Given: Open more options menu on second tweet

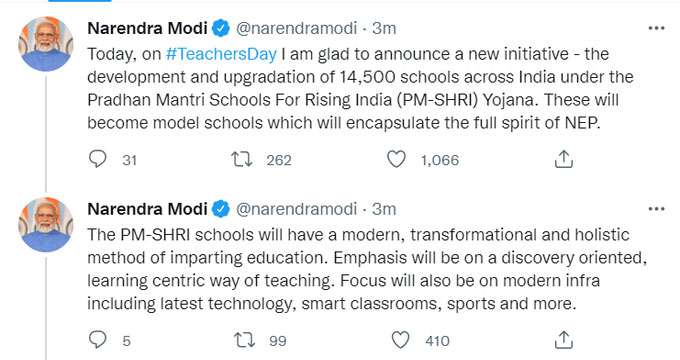Looking at the screenshot, I should point(656,209).
